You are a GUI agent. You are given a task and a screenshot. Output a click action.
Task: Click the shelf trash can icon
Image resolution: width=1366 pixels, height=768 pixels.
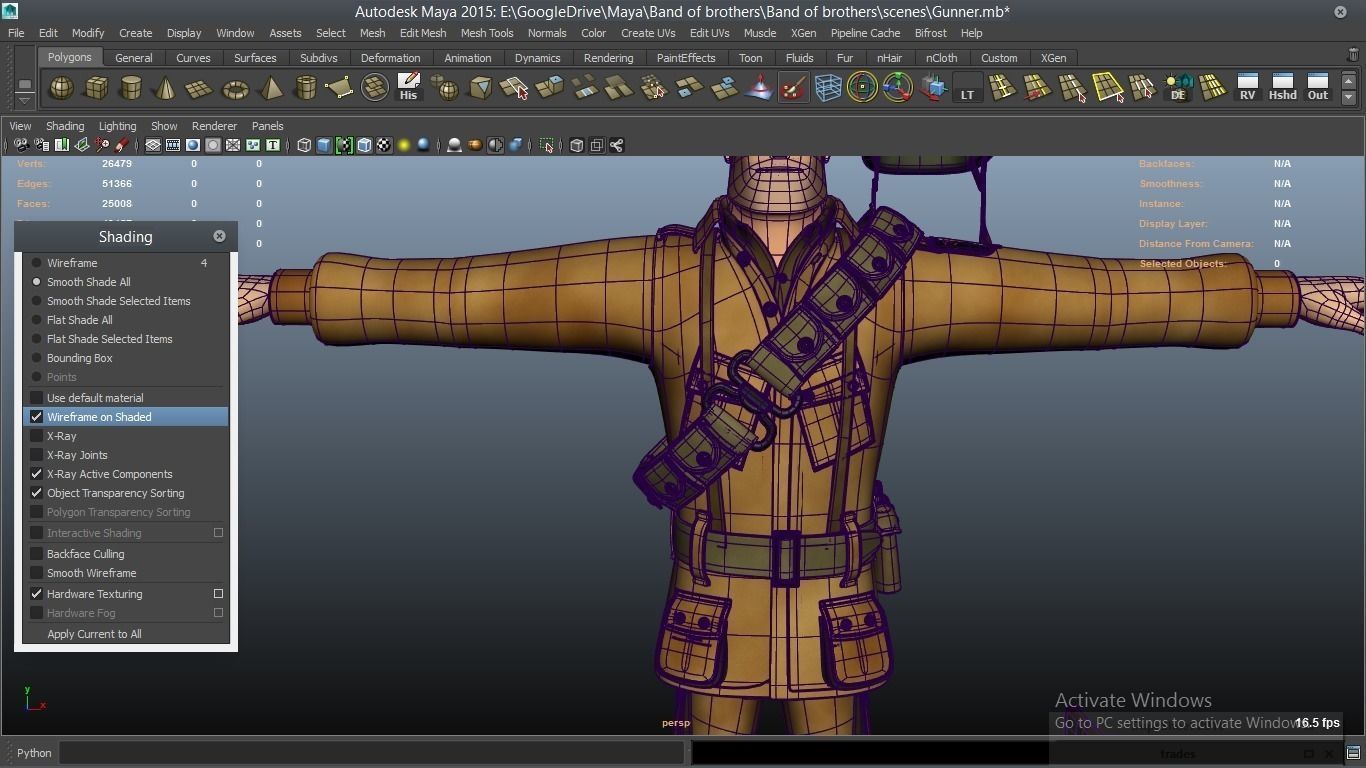click(x=1353, y=55)
